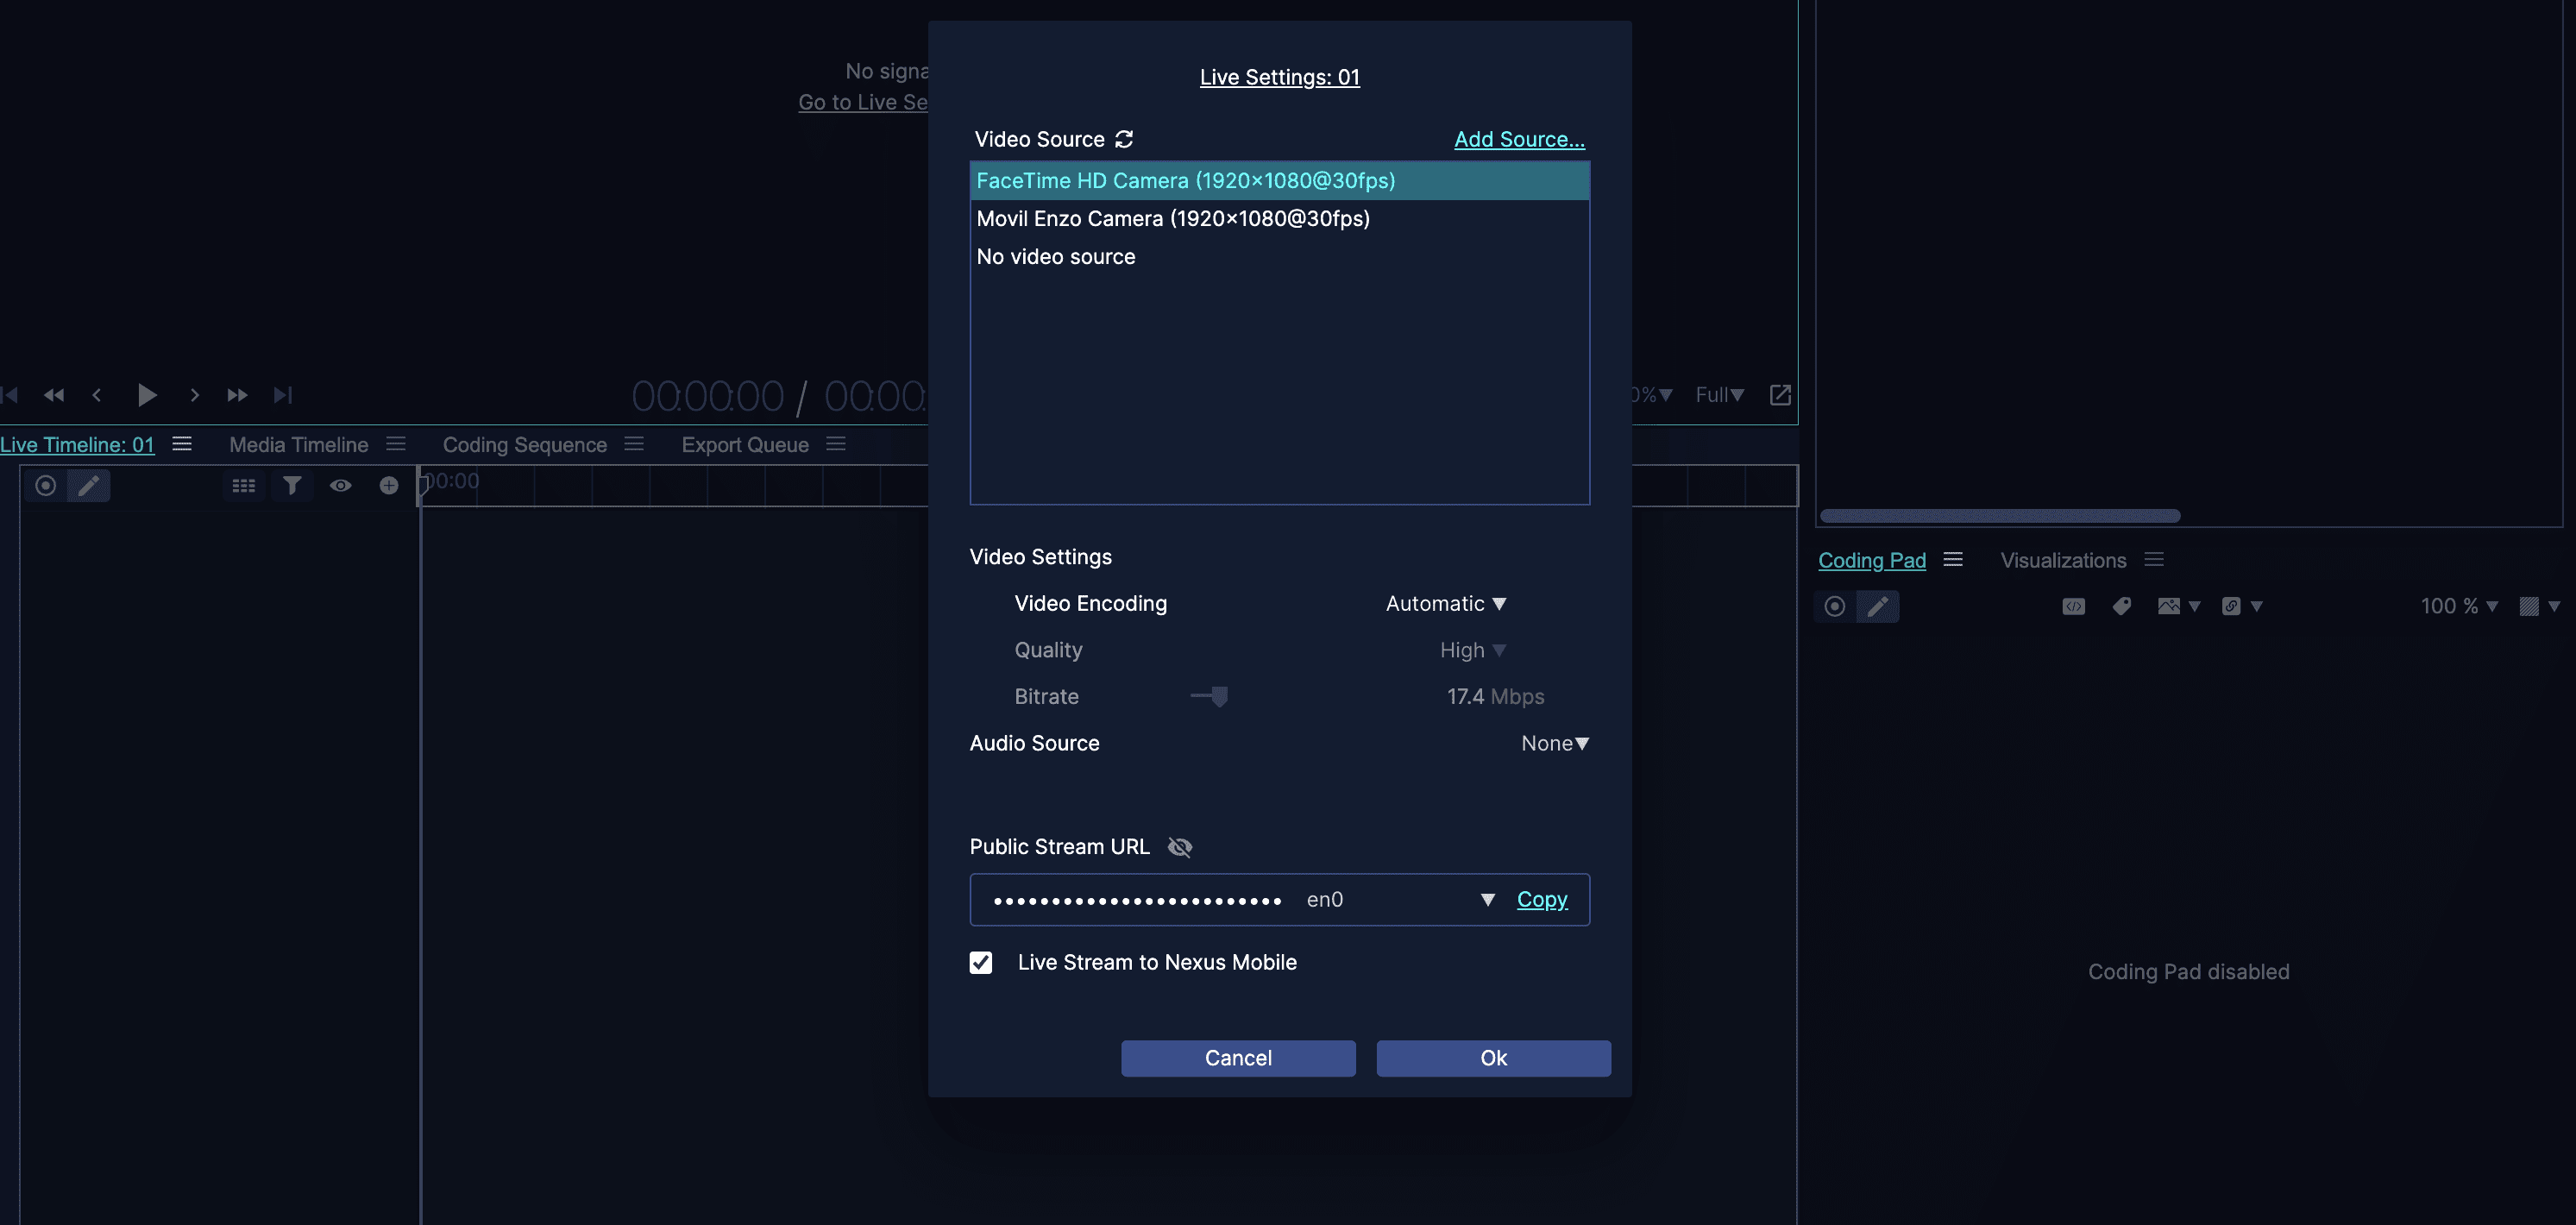The width and height of the screenshot is (2576, 1225).
Task: Toggle Live Stream to Nexus Mobile checkbox
Action: pyautogui.click(x=981, y=962)
